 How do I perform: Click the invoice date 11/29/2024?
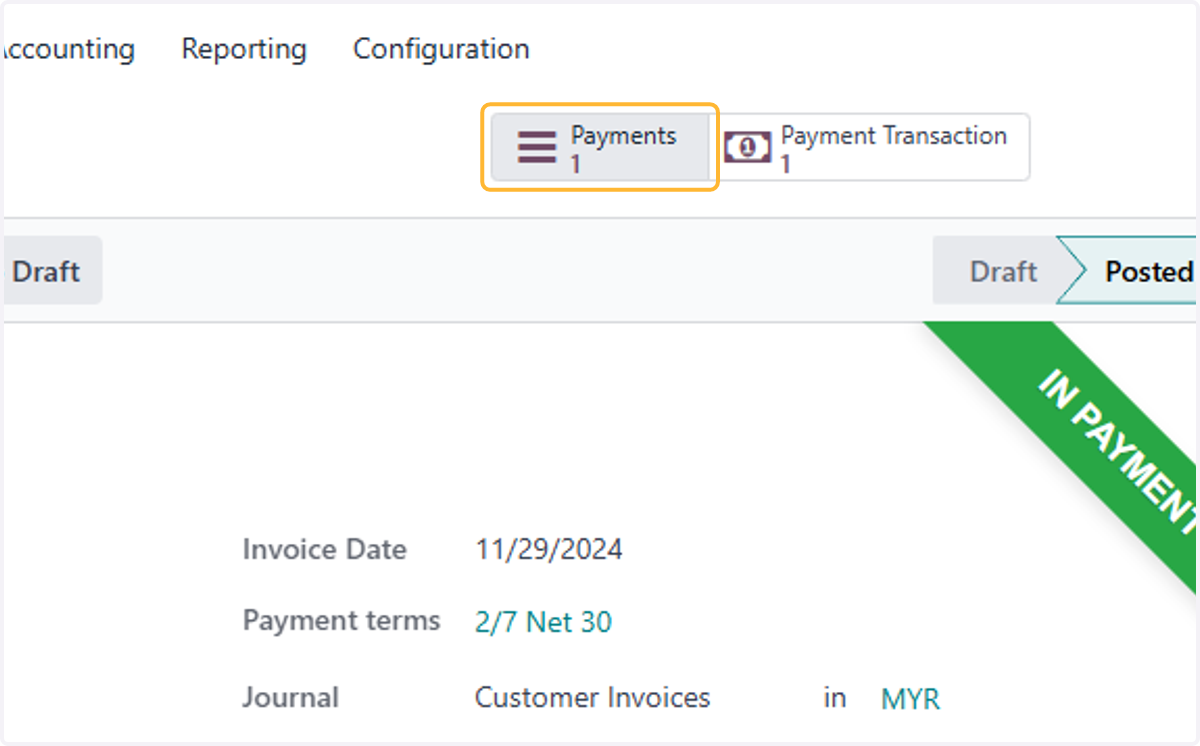549,549
